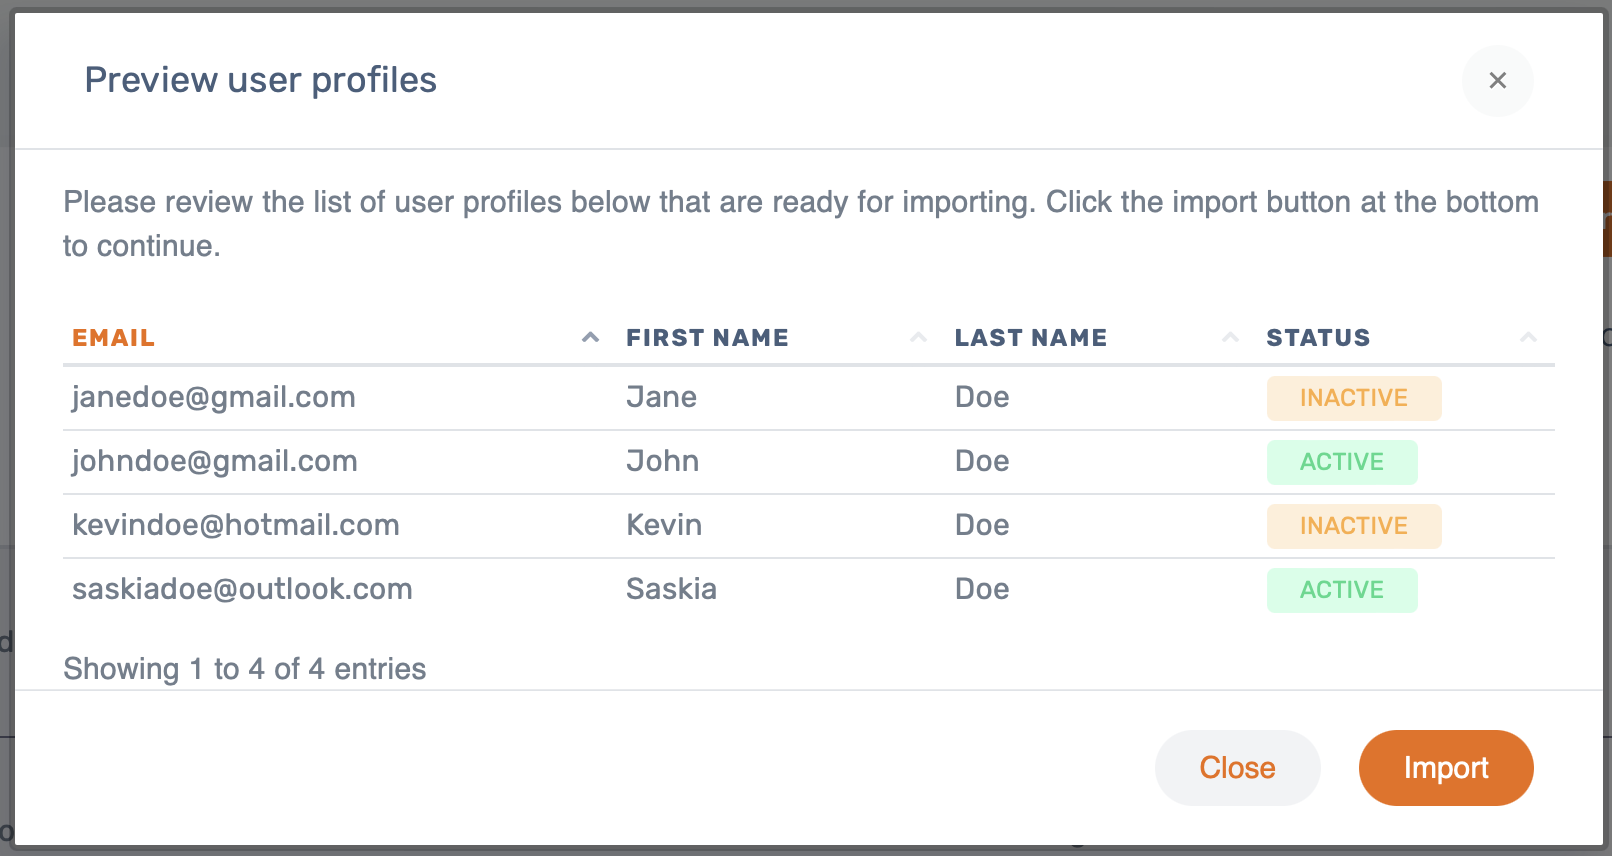Image resolution: width=1612 pixels, height=856 pixels.
Task: Click Kevin's INACTIVE status badge
Action: click(1353, 526)
